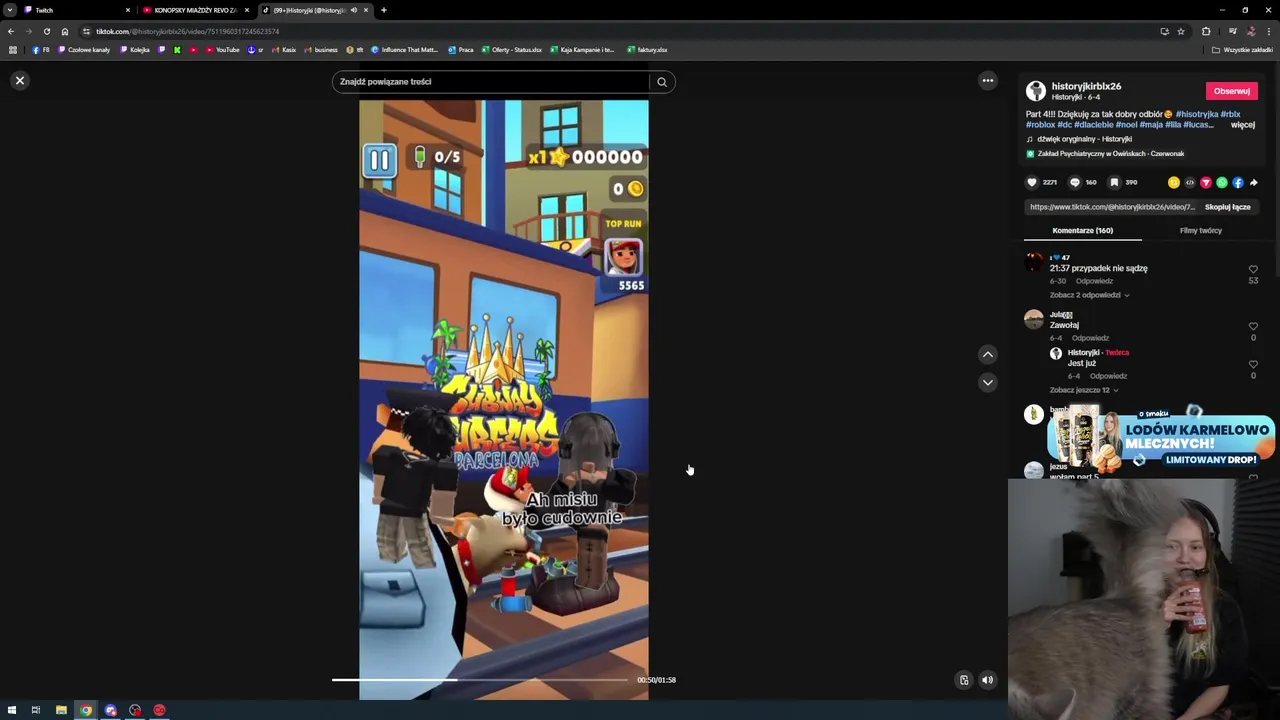Open the three-dot options above the video
The width and height of the screenshot is (1280, 720).
point(987,81)
